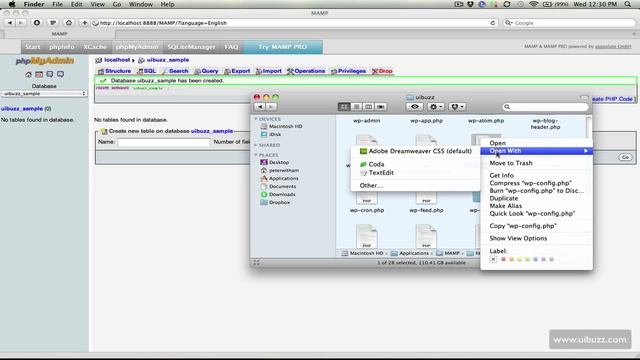Choose Open With in the context menu
The image size is (640, 360).
coord(536,151)
